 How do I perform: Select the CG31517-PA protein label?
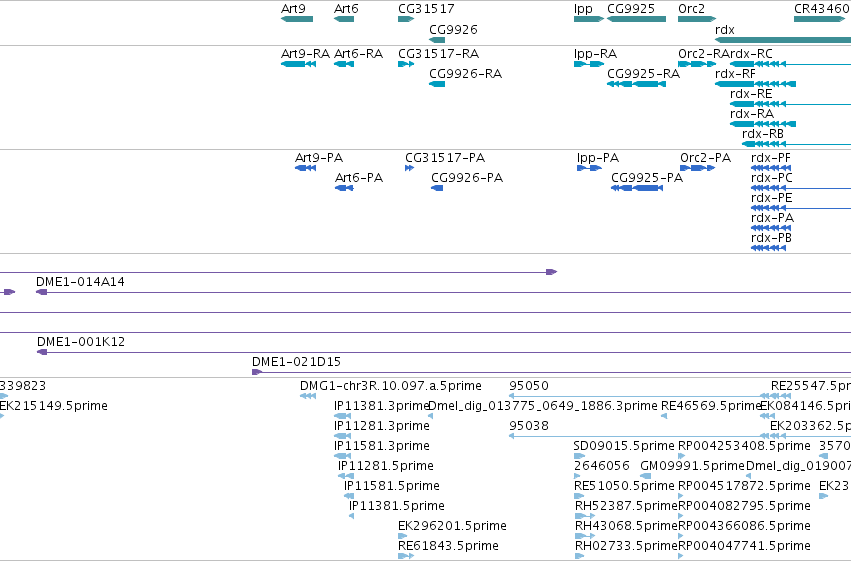(445, 158)
